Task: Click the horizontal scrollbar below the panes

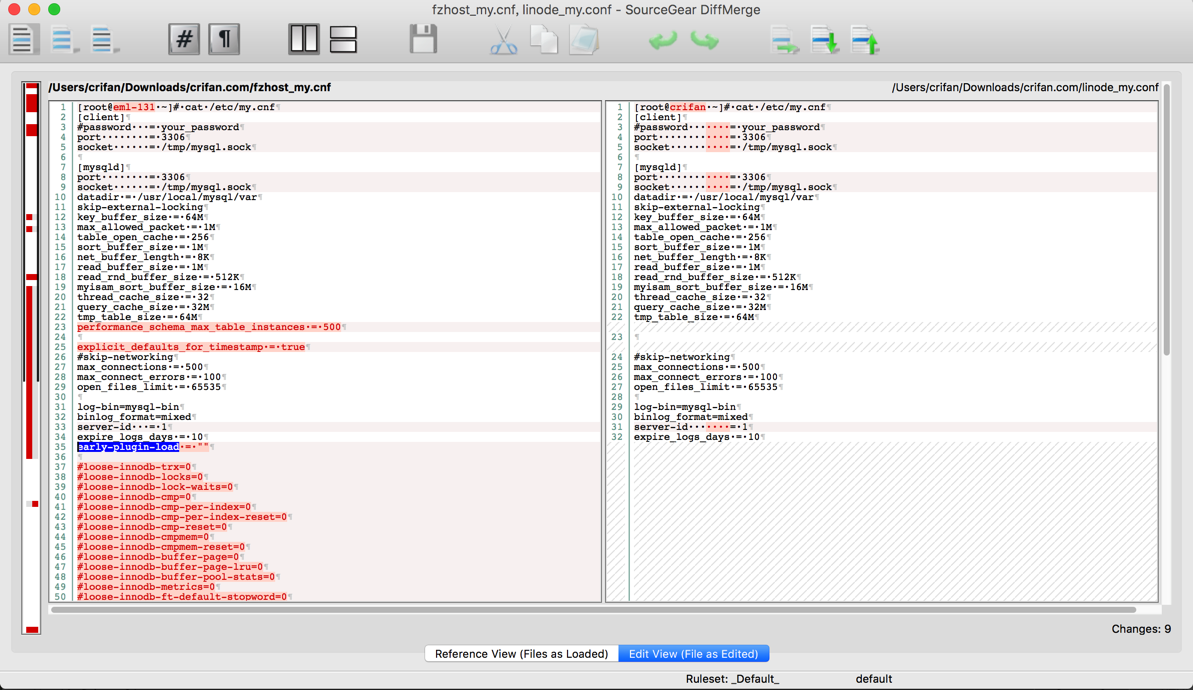Action: (x=593, y=609)
